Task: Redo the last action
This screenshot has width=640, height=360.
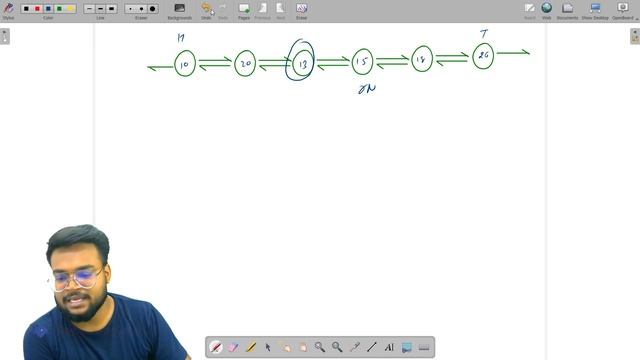Action: [x=223, y=11]
